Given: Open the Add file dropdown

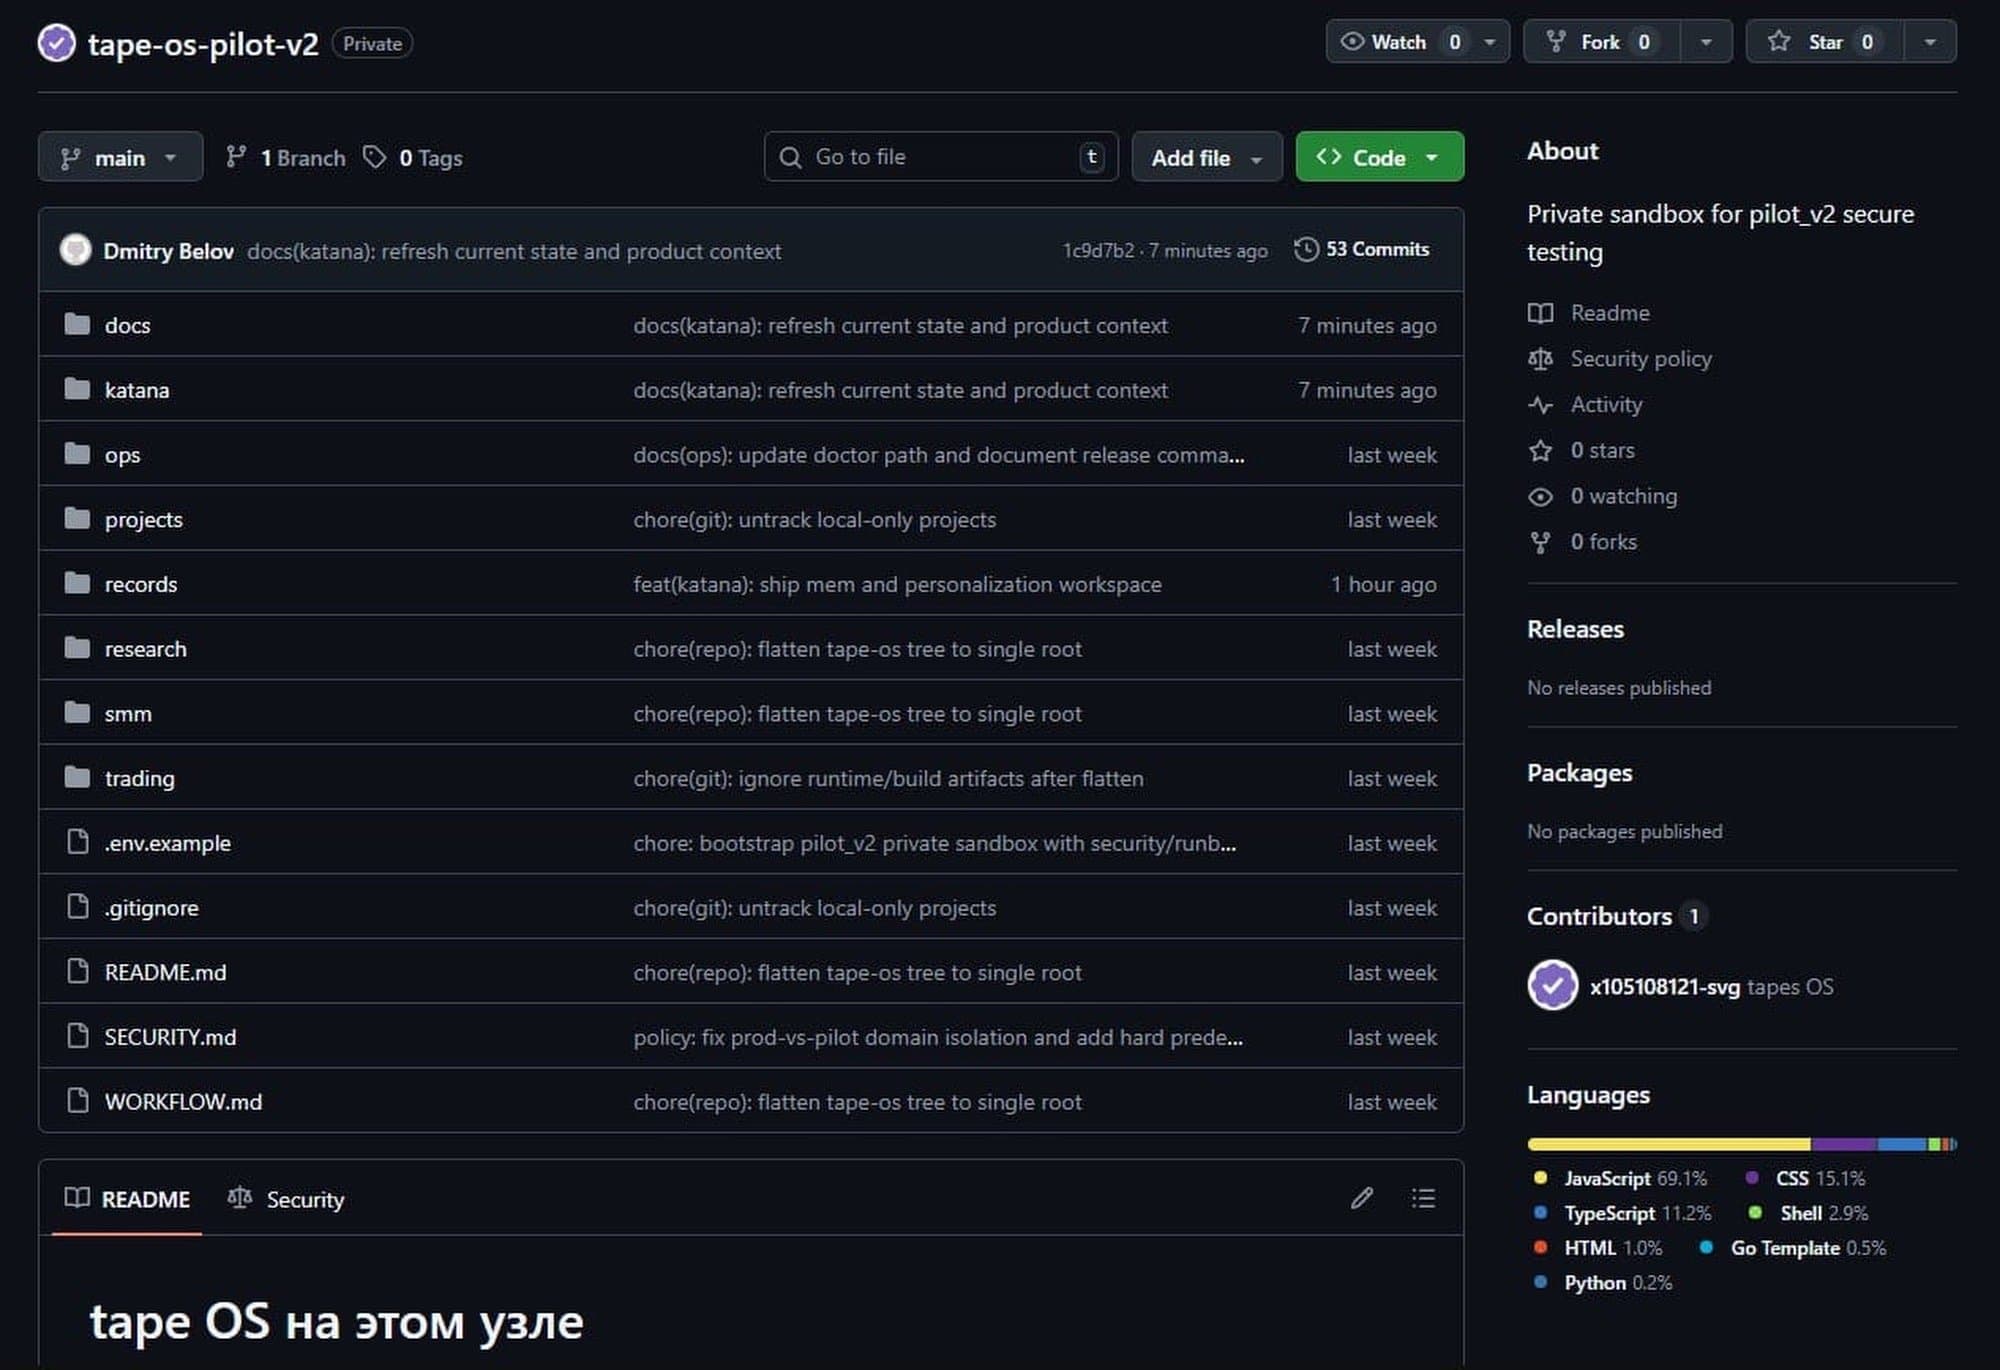Looking at the screenshot, I should [1206, 157].
